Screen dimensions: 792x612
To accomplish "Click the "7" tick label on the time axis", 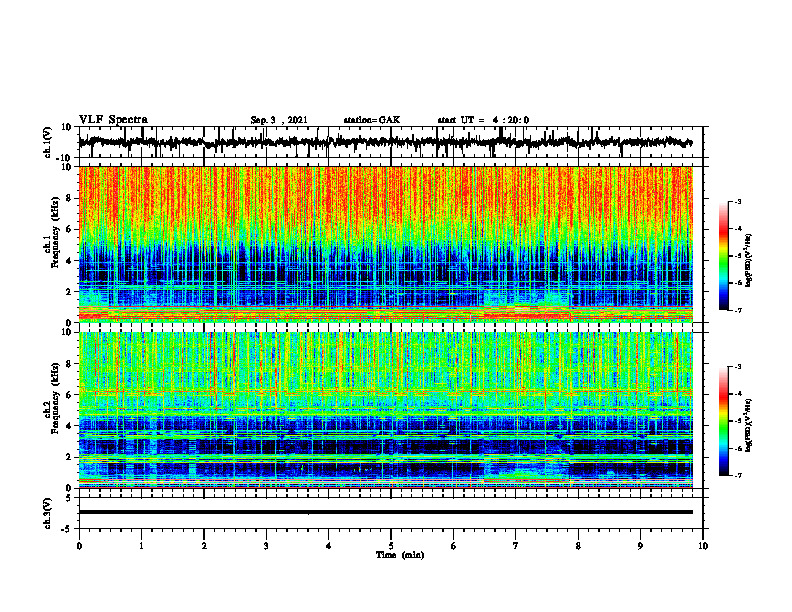I will click(516, 546).
